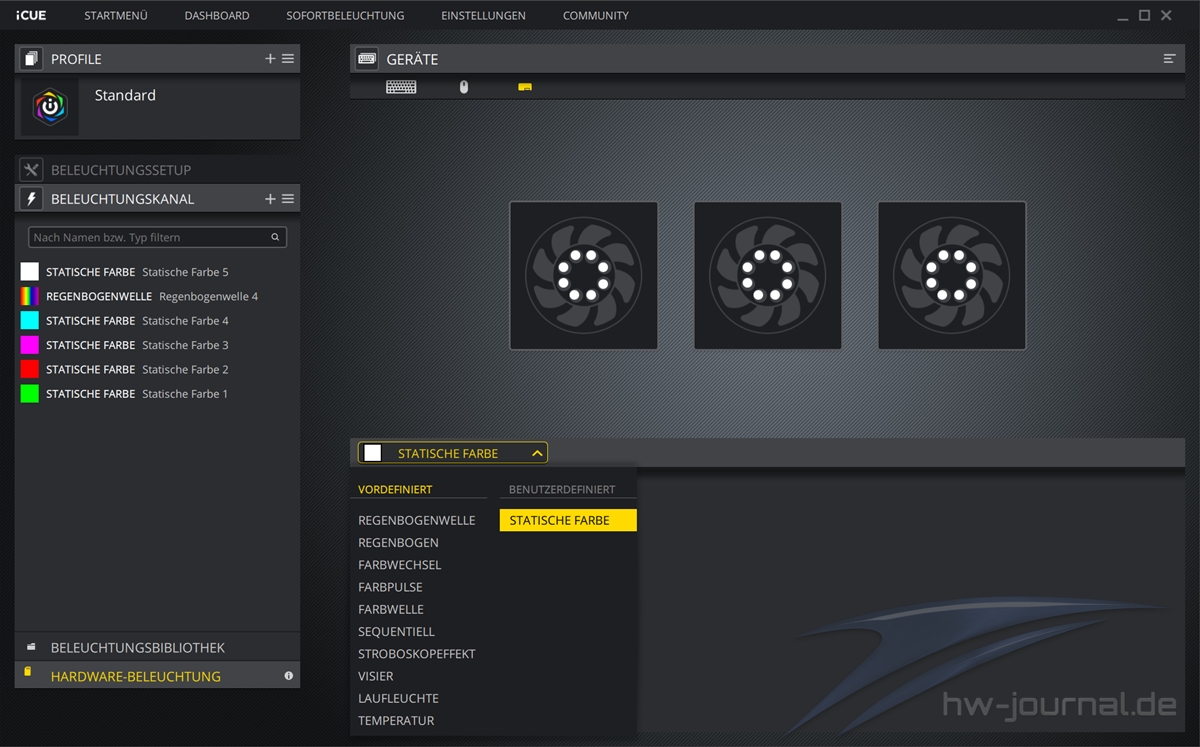Open the Profile panel hamburger menu

(288, 59)
